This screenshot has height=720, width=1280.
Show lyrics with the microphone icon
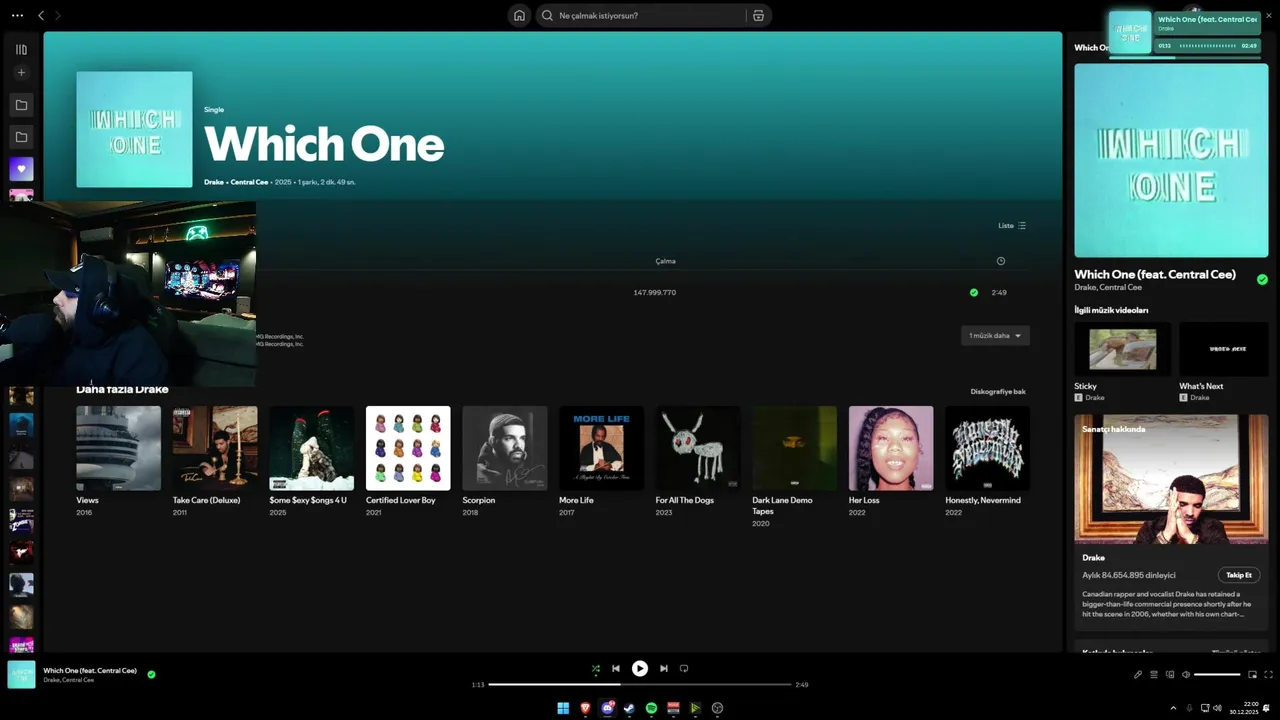[1138, 675]
